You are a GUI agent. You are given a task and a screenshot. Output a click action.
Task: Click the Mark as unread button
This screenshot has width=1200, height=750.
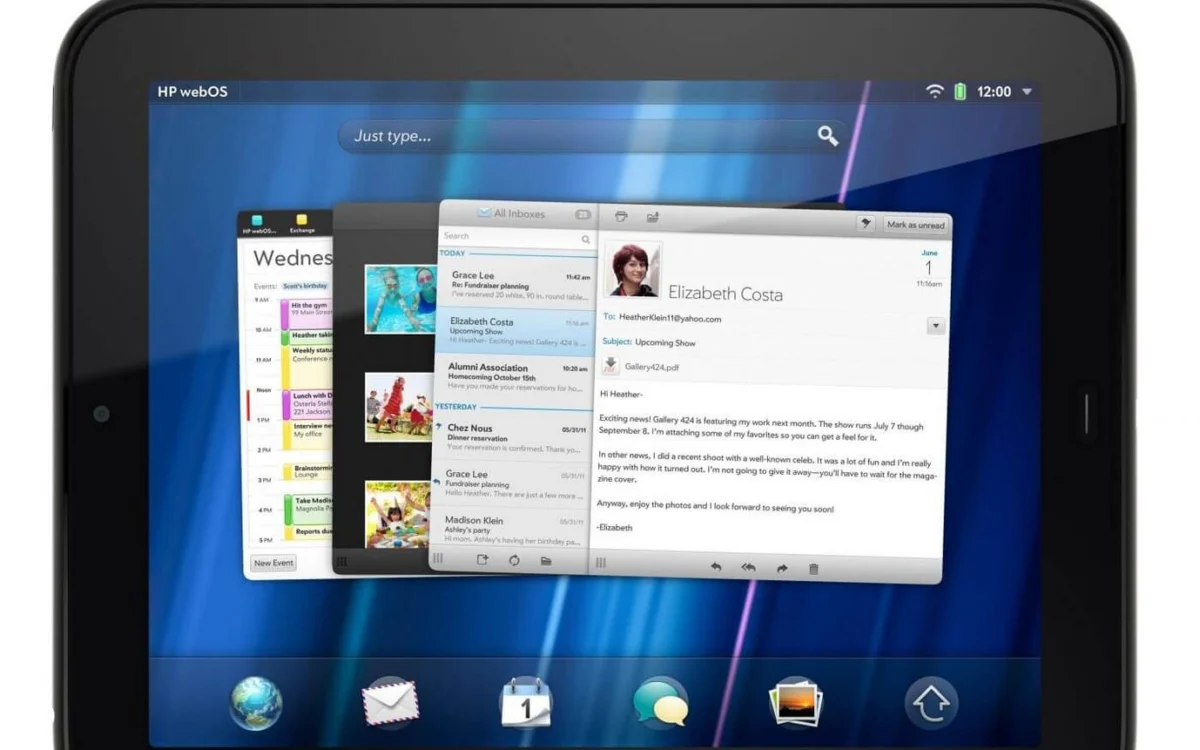[916, 225]
